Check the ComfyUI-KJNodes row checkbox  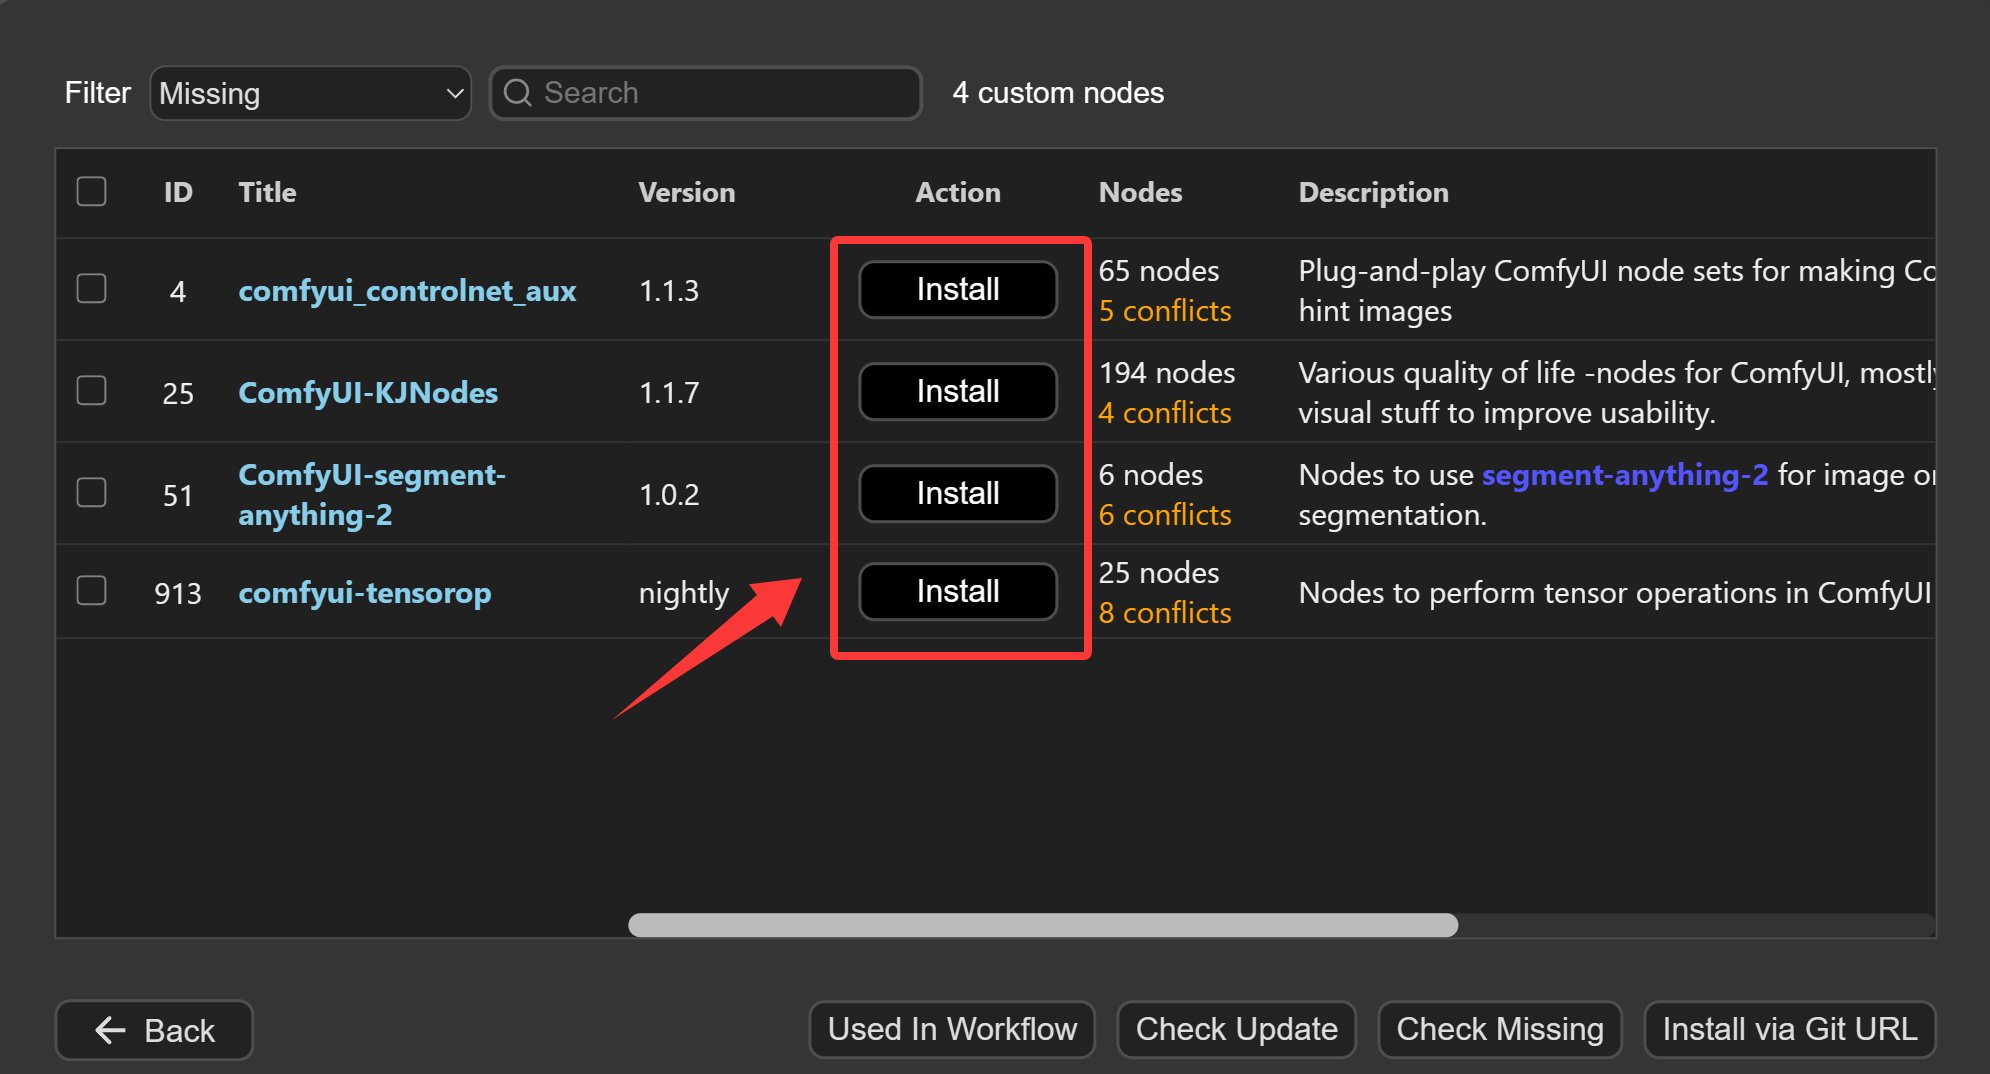pyautogui.click(x=92, y=391)
